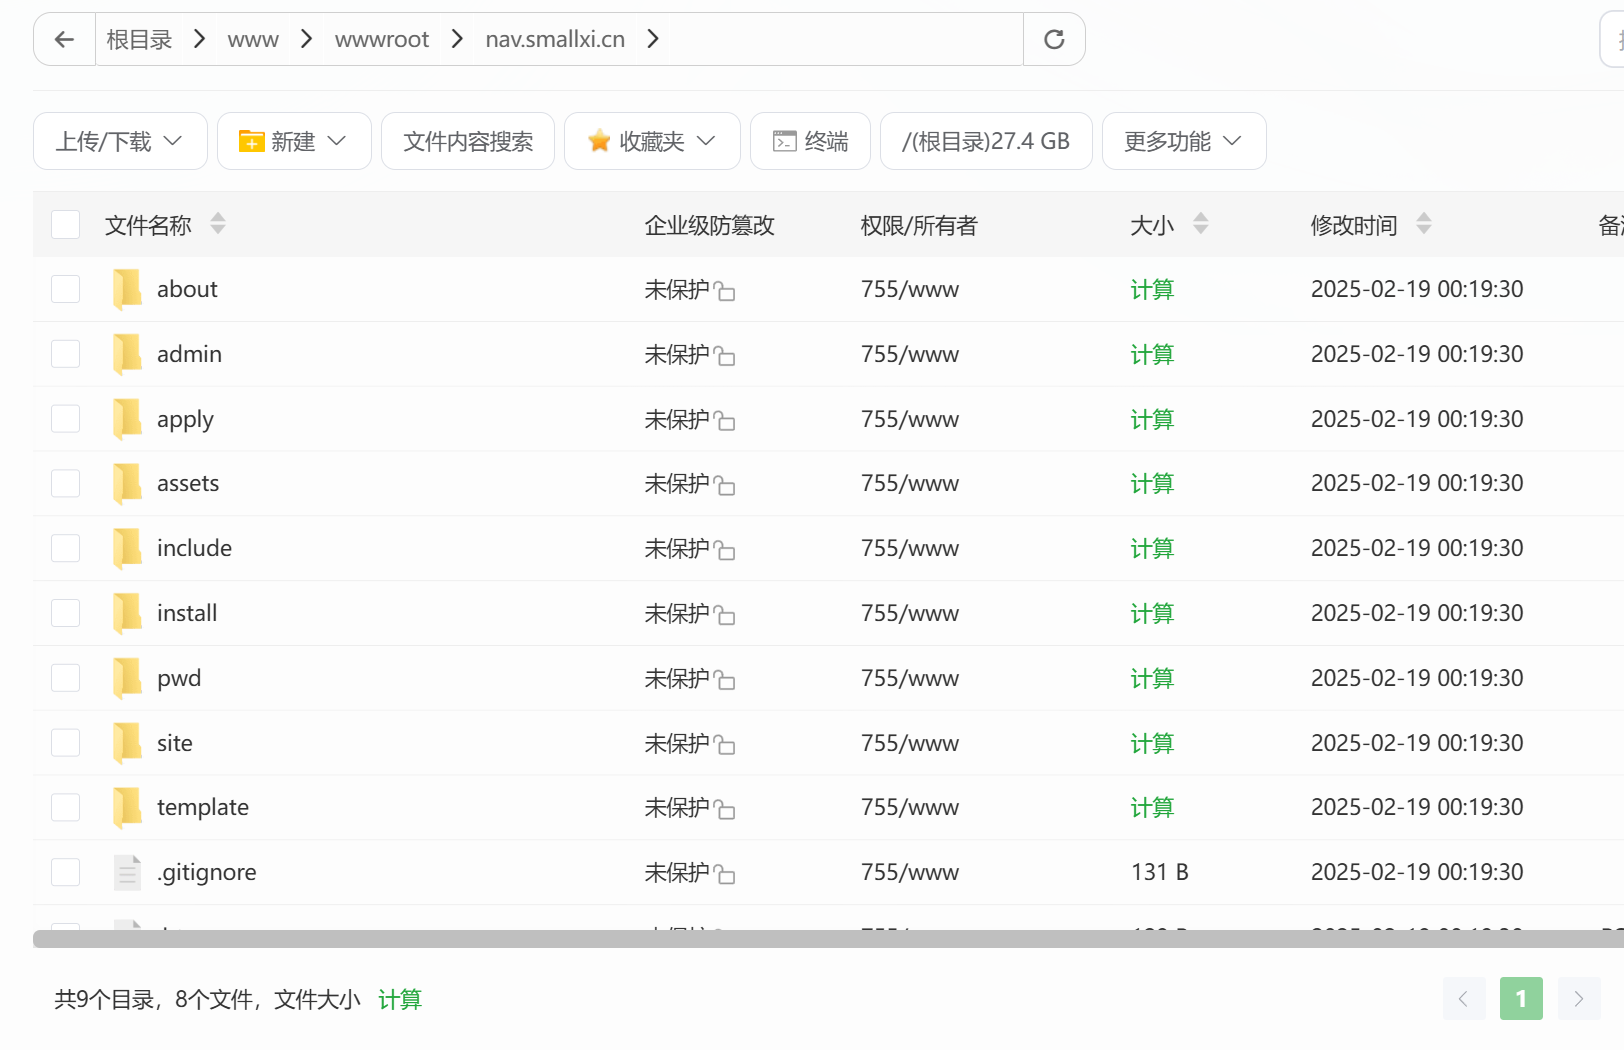Toggle the select-all checkbox in header
Screen dimensions: 1624x1050
(66, 225)
